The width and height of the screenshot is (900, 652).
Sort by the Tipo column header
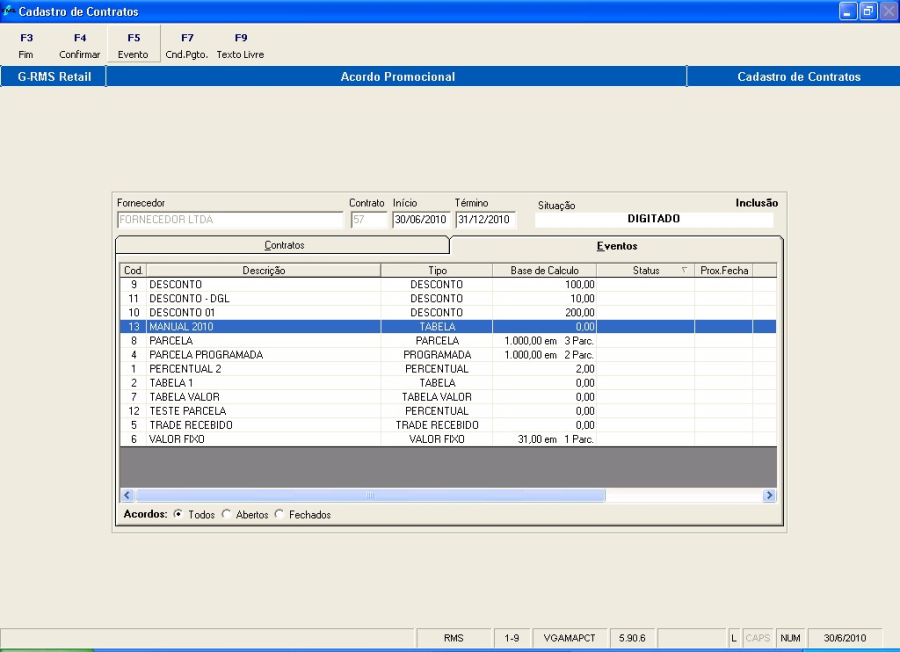(437, 270)
